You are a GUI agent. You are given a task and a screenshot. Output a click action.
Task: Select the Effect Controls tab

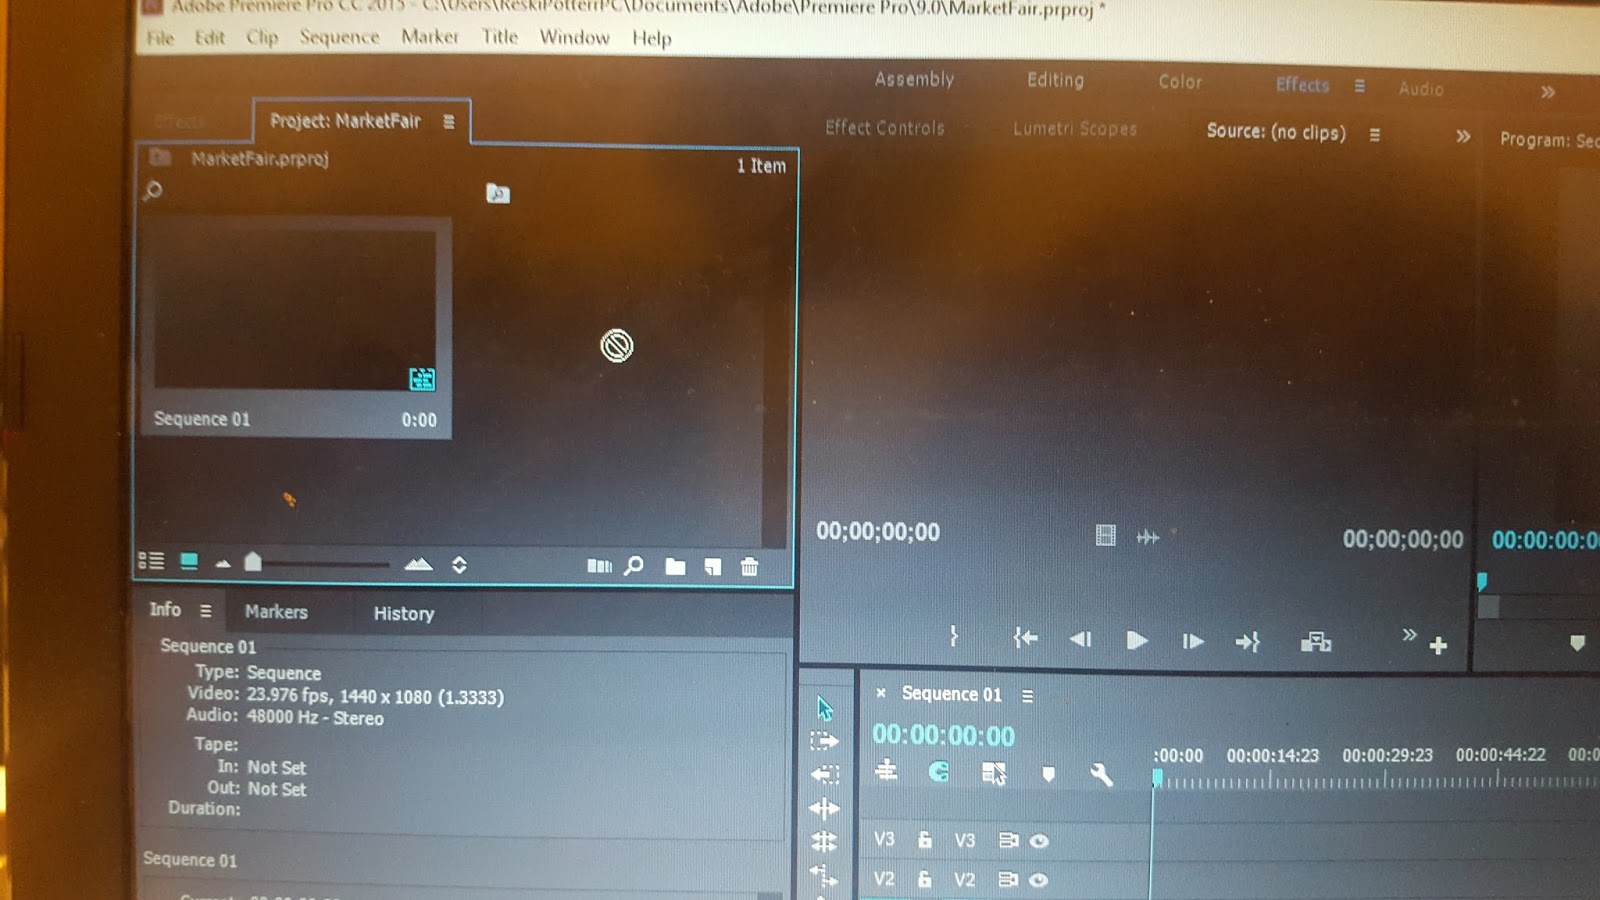coord(885,128)
